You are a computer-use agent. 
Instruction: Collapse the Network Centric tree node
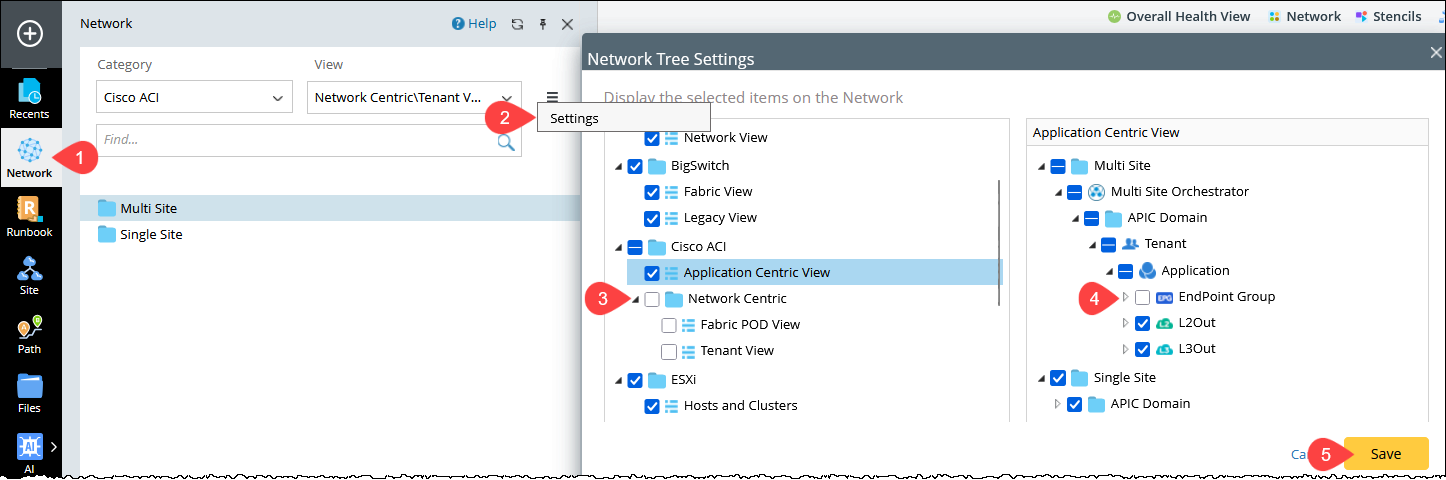(635, 300)
